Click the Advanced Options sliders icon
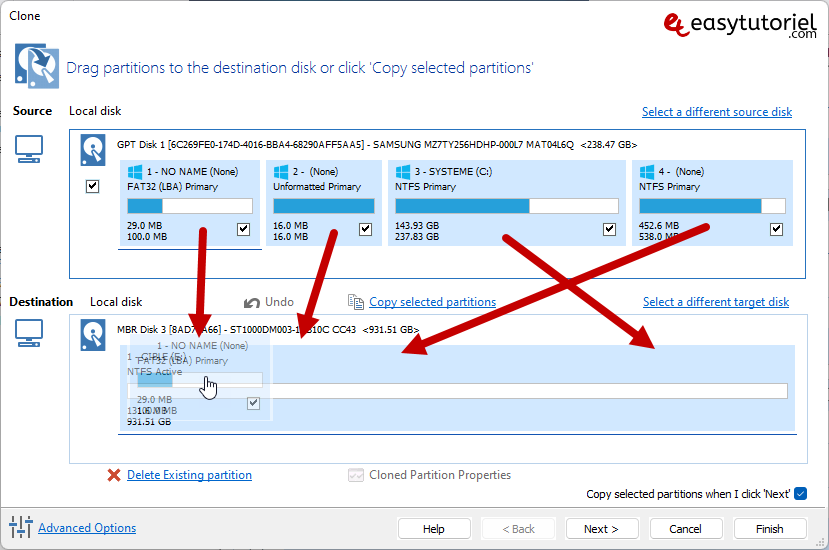The image size is (829, 550). pyautogui.click(x=21, y=527)
